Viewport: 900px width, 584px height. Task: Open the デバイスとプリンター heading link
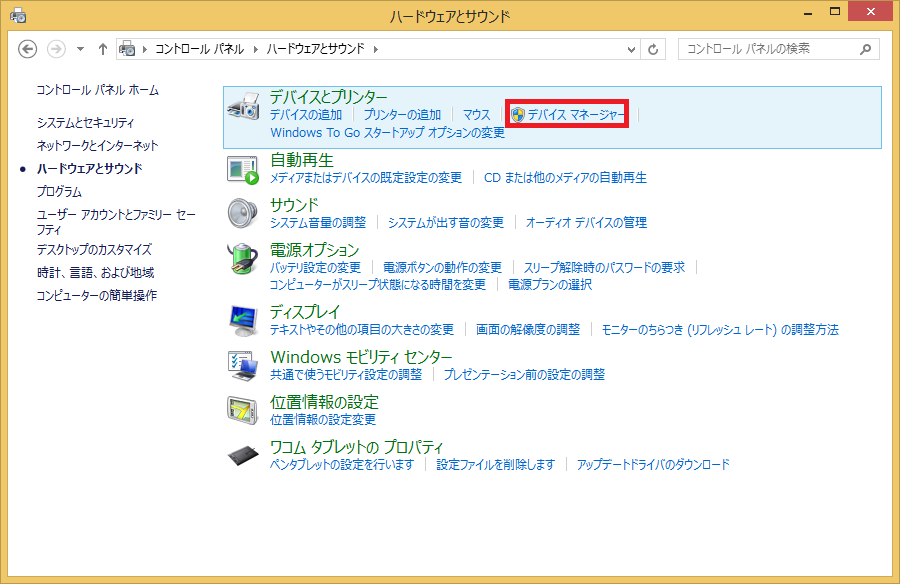click(329, 97)
